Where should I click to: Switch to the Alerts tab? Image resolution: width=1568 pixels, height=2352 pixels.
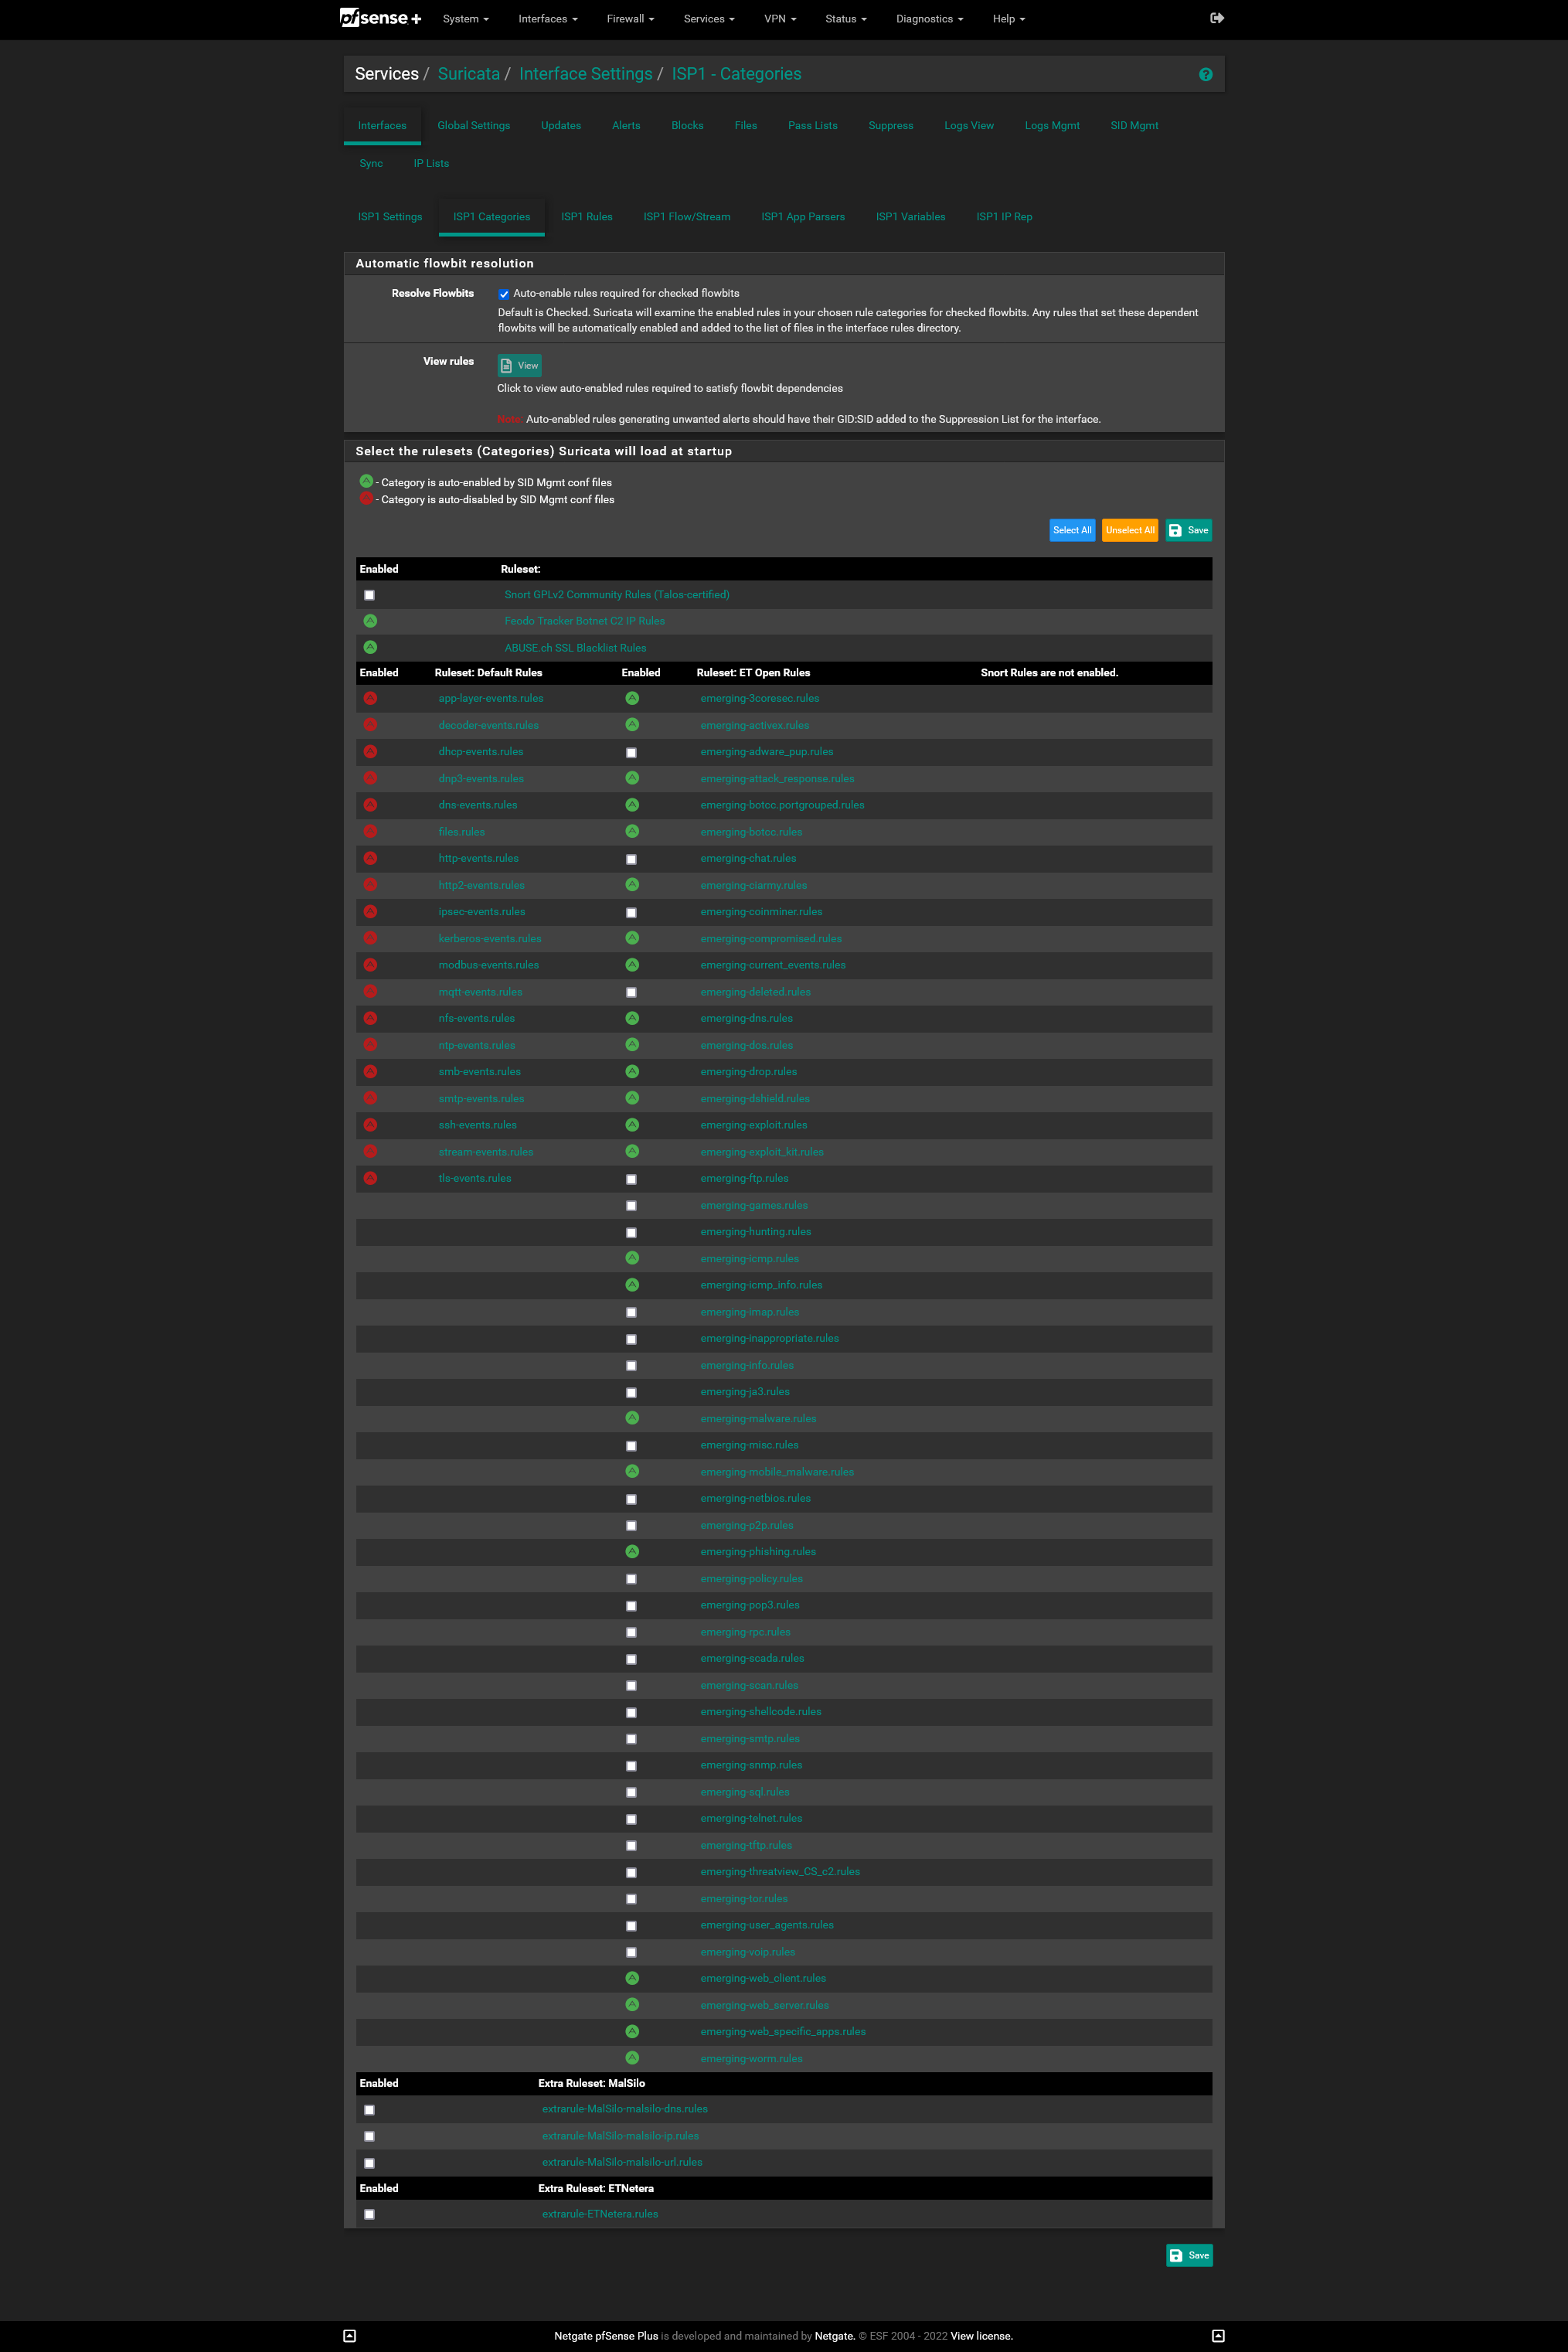pos(626,126)
